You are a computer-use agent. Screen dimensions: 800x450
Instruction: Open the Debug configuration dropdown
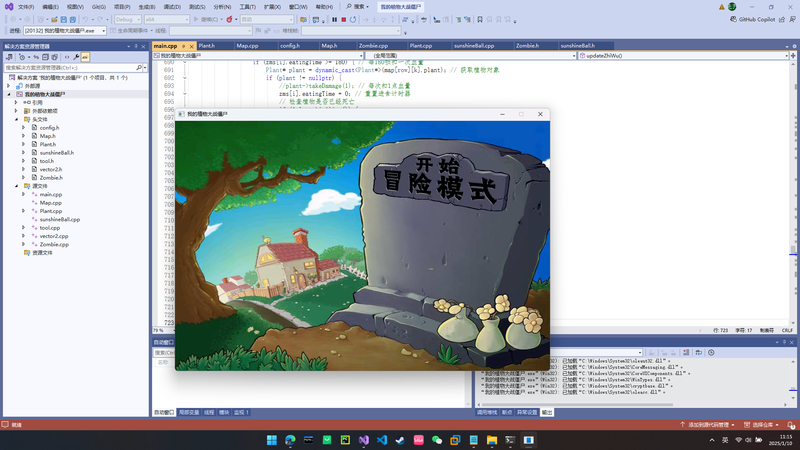coord(128,19)
